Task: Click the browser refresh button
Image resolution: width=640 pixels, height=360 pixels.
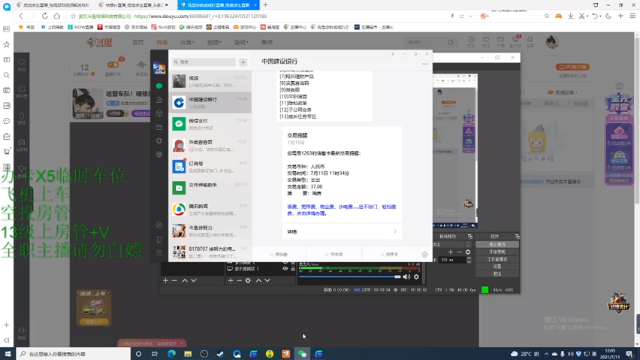Action: tap(45, 16)
